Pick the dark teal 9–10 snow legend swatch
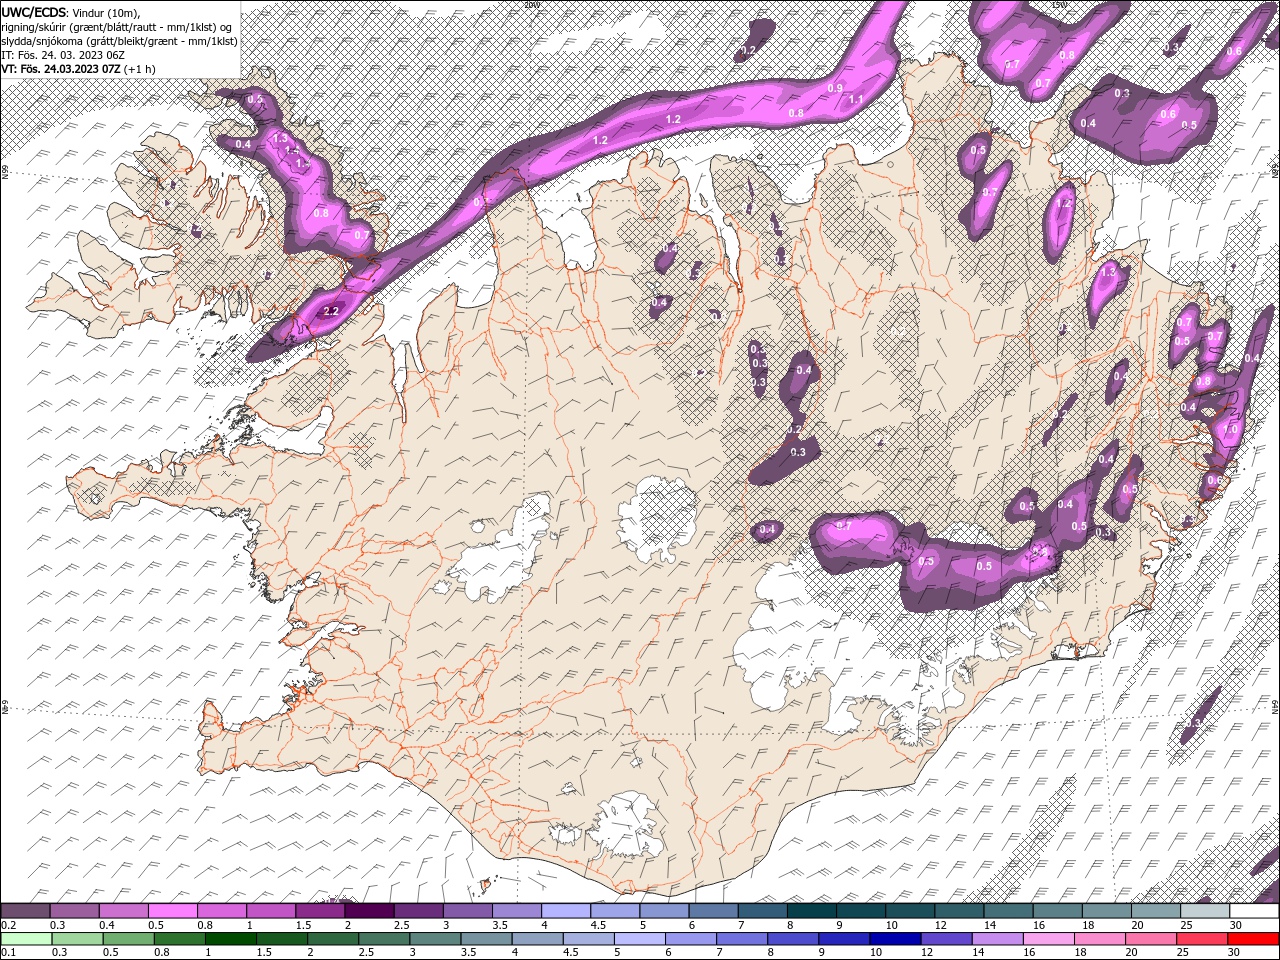The image size is (1280, 960). [x=860, y=911]
